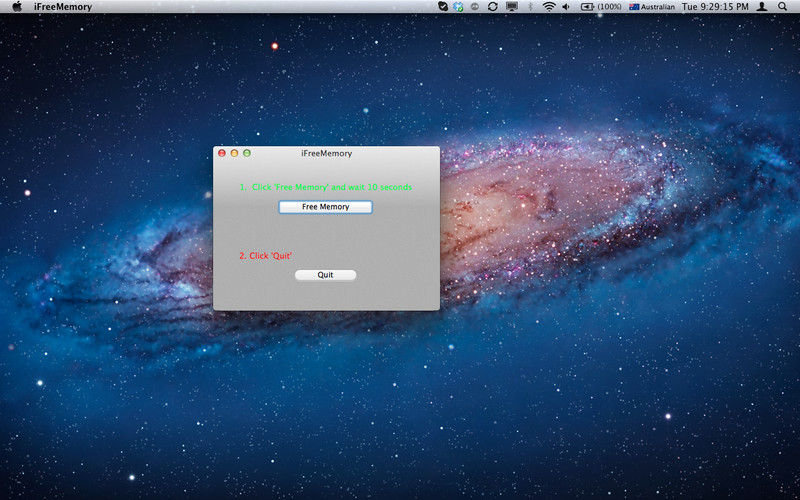Click the 'Free Memory' button
This screenshot has width=800, height=500.
coord(326,207)
